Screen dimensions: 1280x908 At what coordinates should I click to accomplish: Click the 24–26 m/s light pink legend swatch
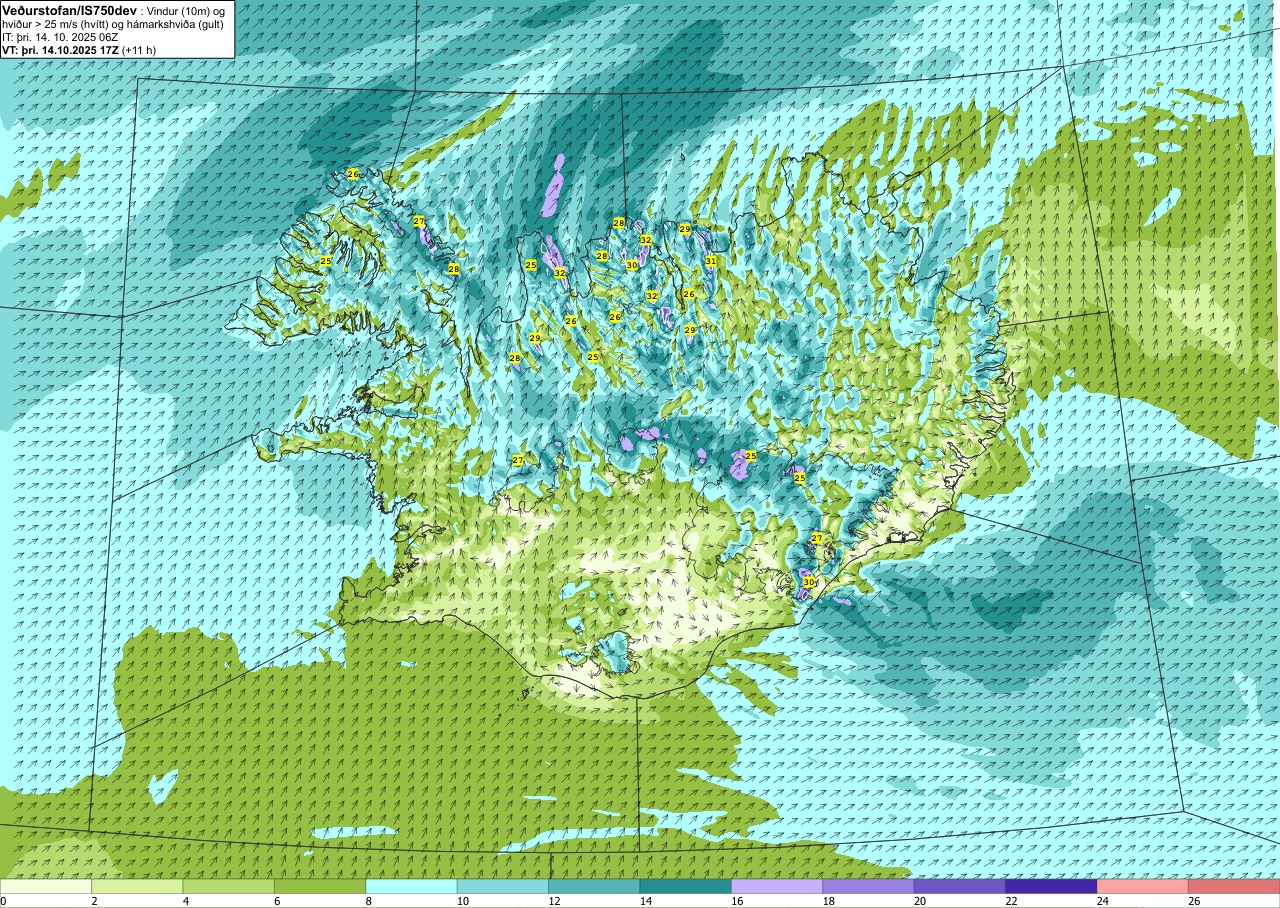click(1143, 886)
